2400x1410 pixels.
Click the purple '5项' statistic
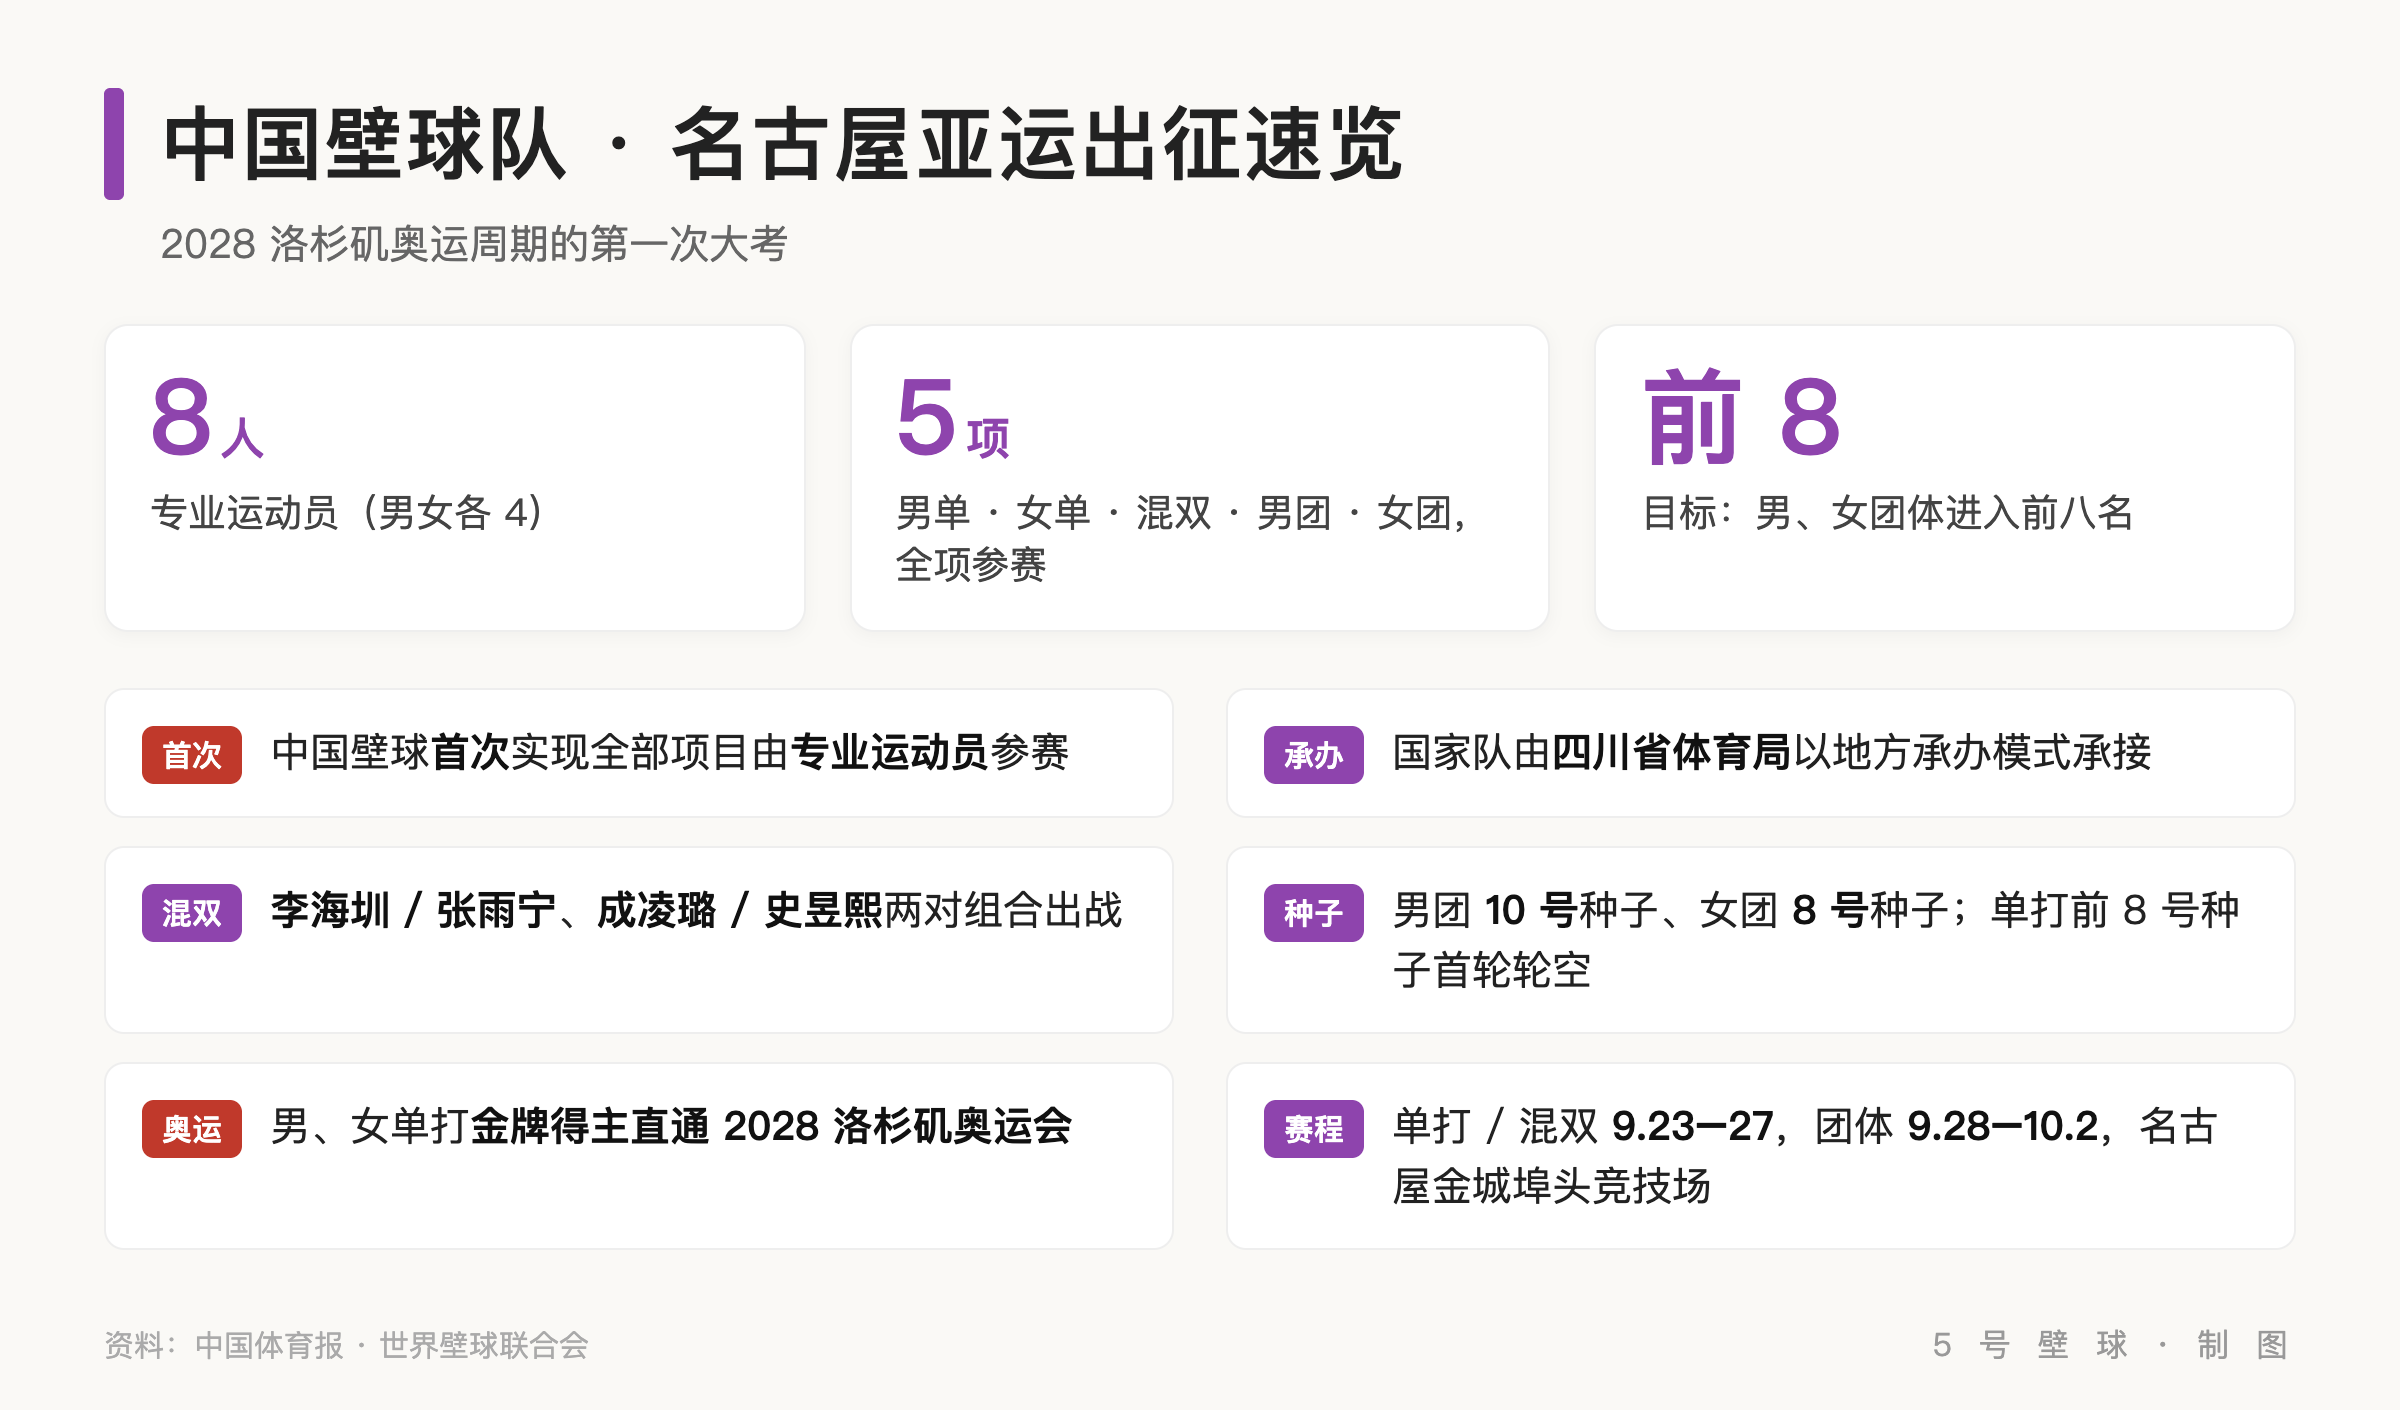tap(953, 418)
